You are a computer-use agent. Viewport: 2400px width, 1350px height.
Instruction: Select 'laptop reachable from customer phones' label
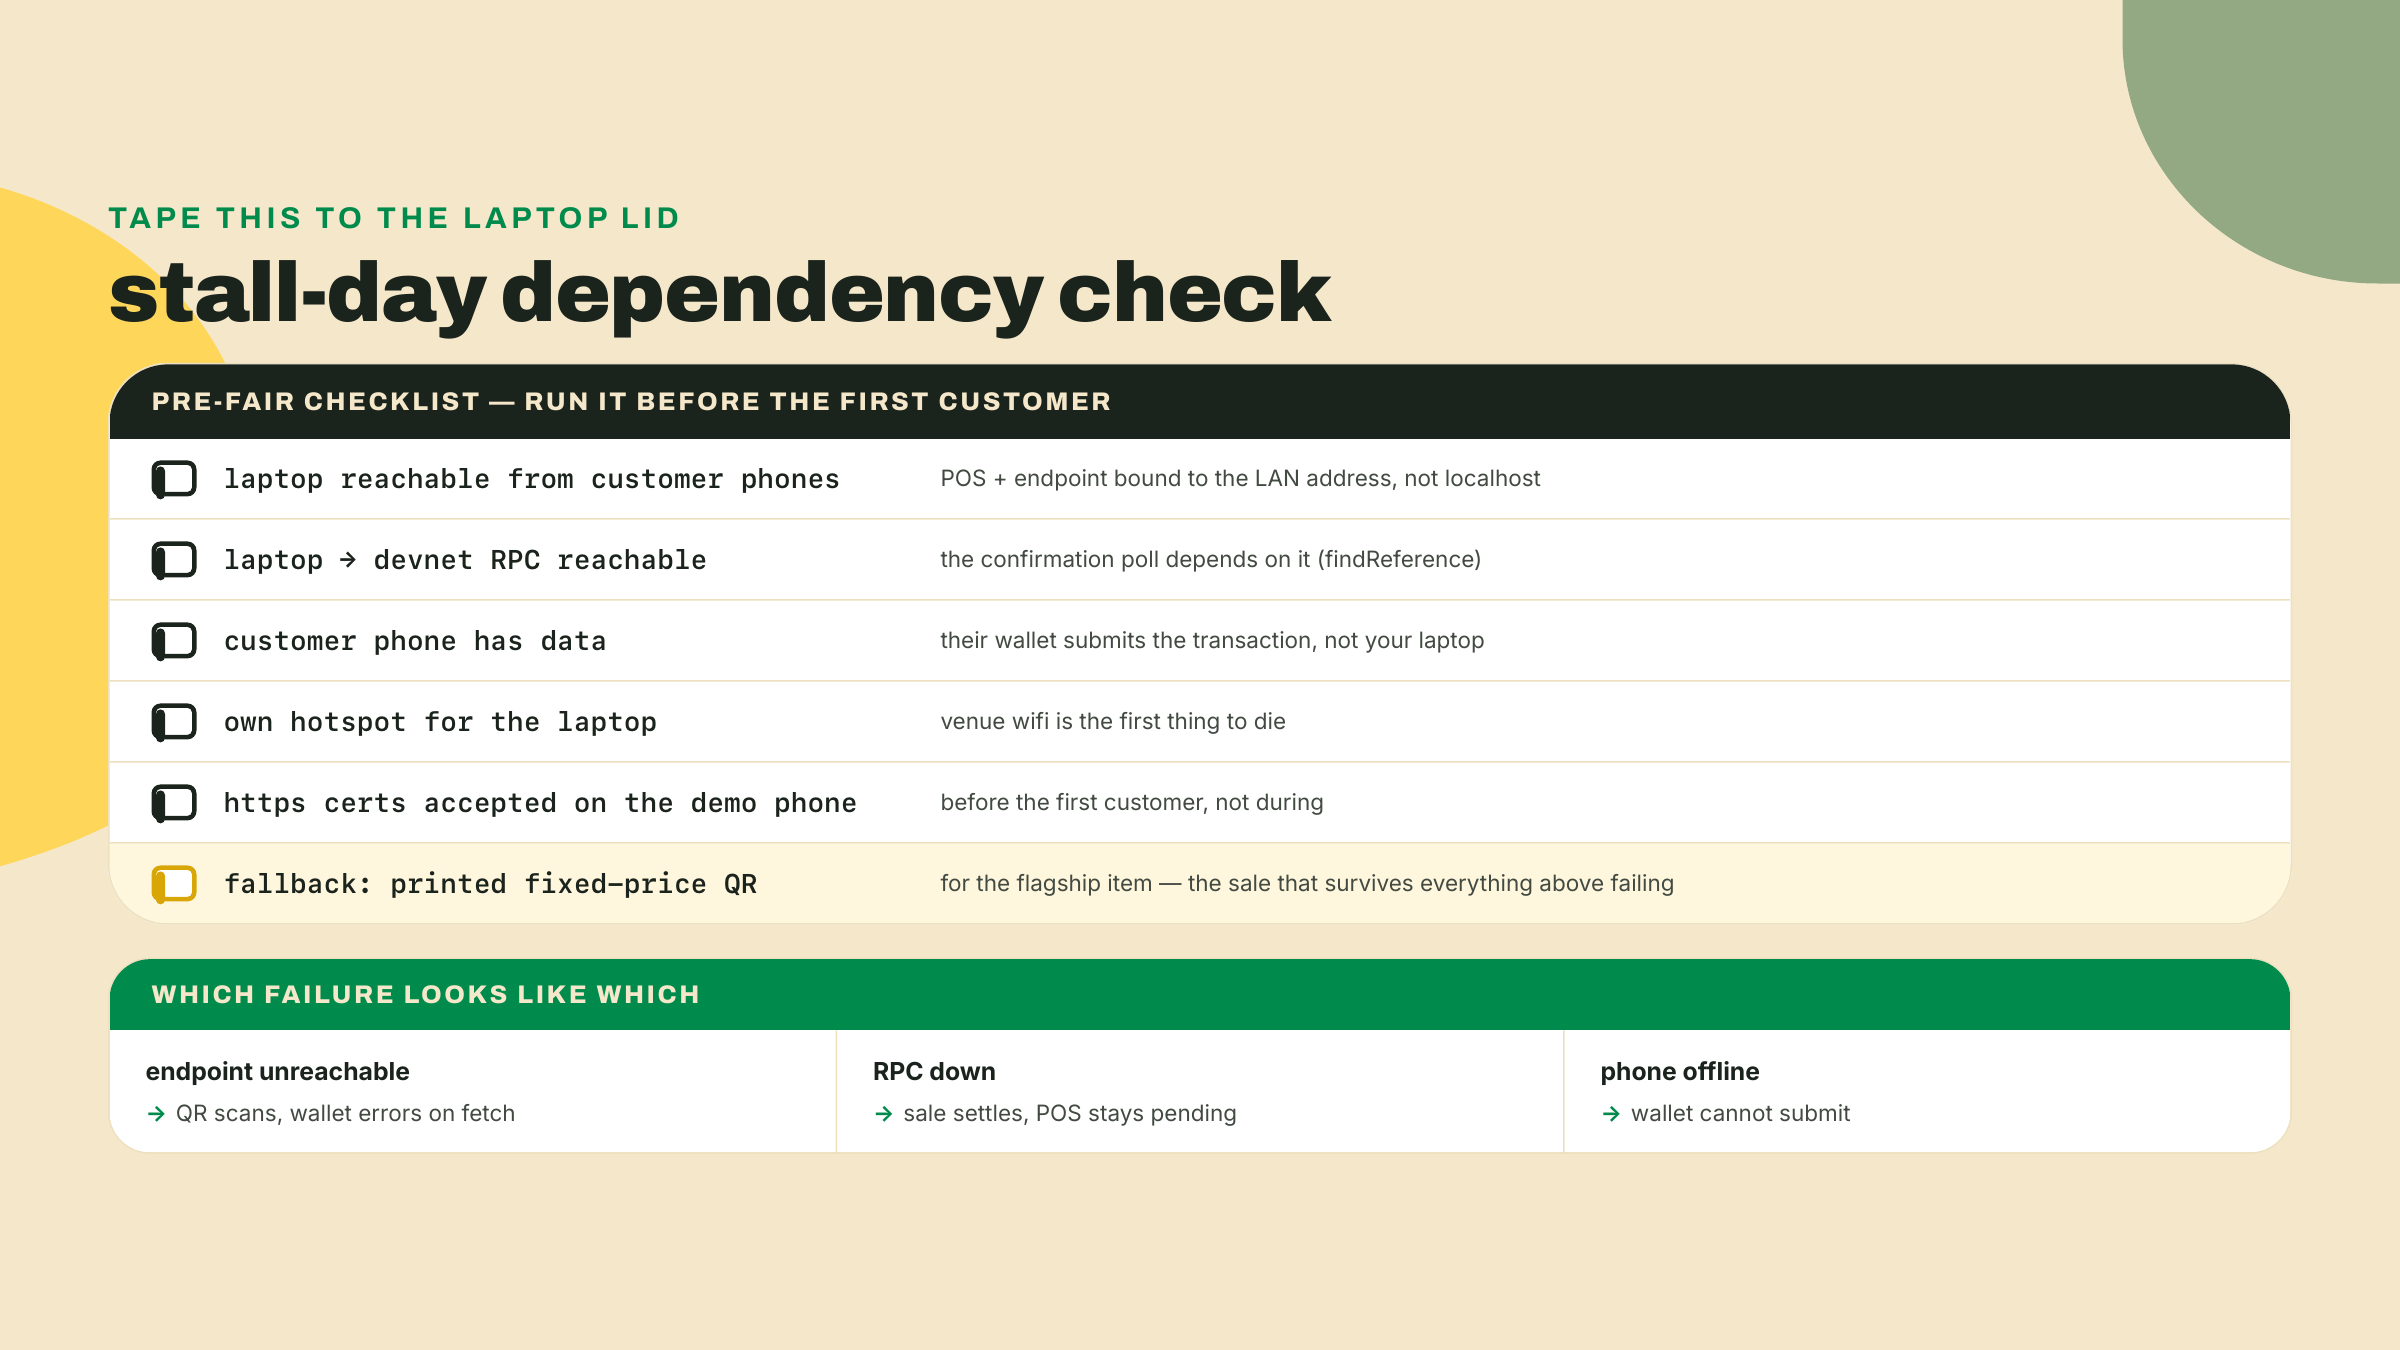pos(531,479)
